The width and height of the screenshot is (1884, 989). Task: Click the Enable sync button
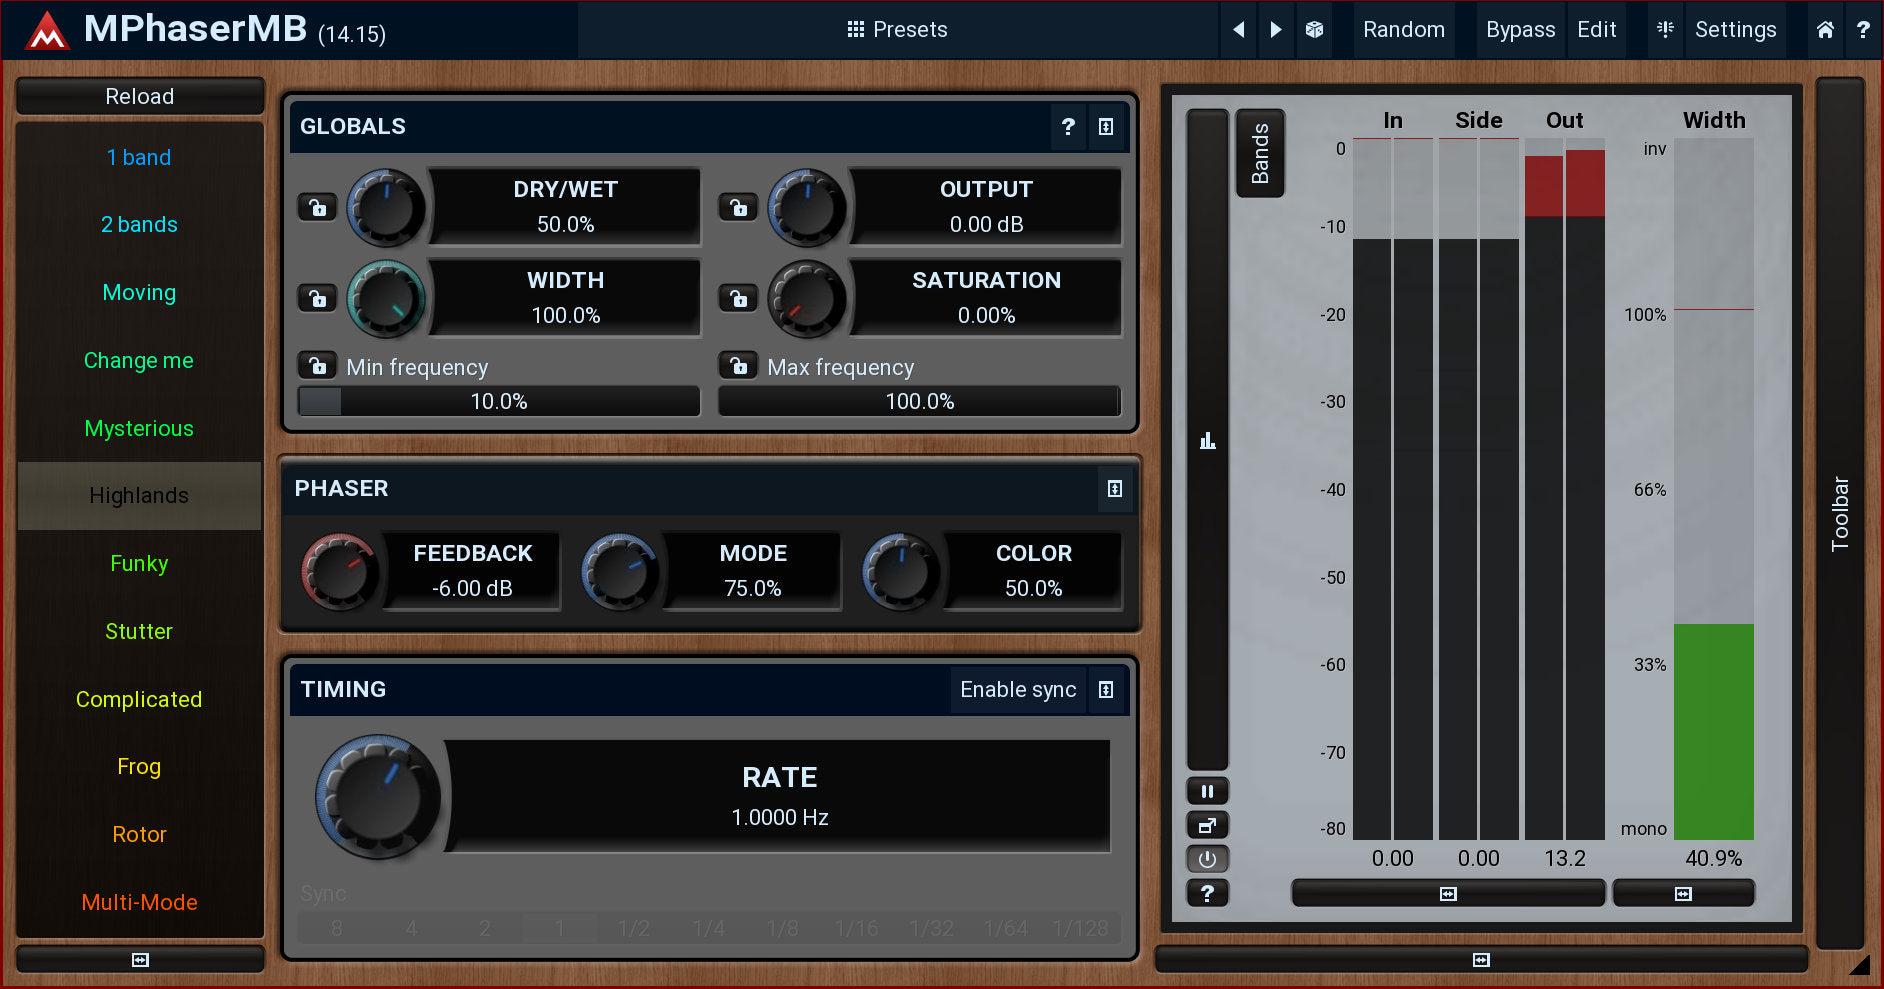1017,690
